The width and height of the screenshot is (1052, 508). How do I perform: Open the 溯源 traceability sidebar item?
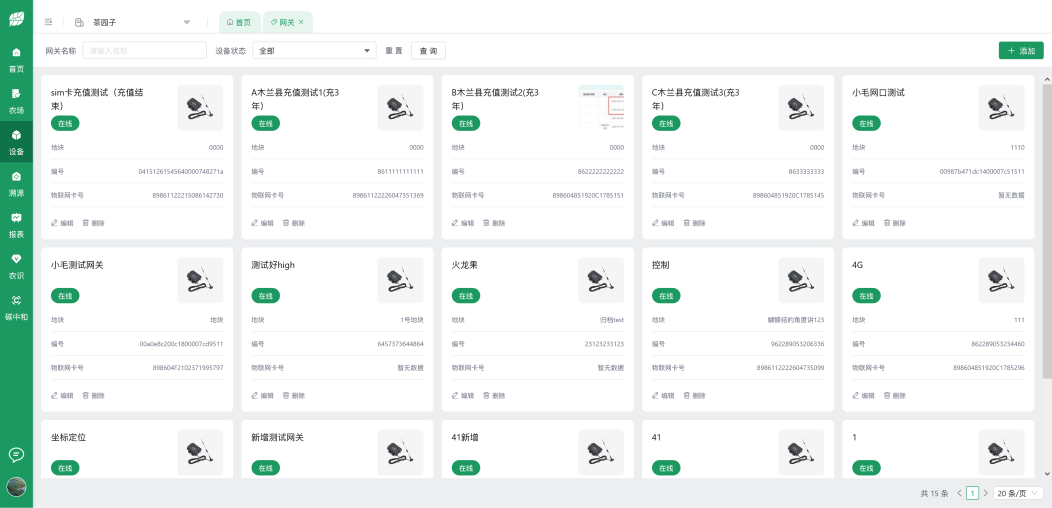pos(16,184)
